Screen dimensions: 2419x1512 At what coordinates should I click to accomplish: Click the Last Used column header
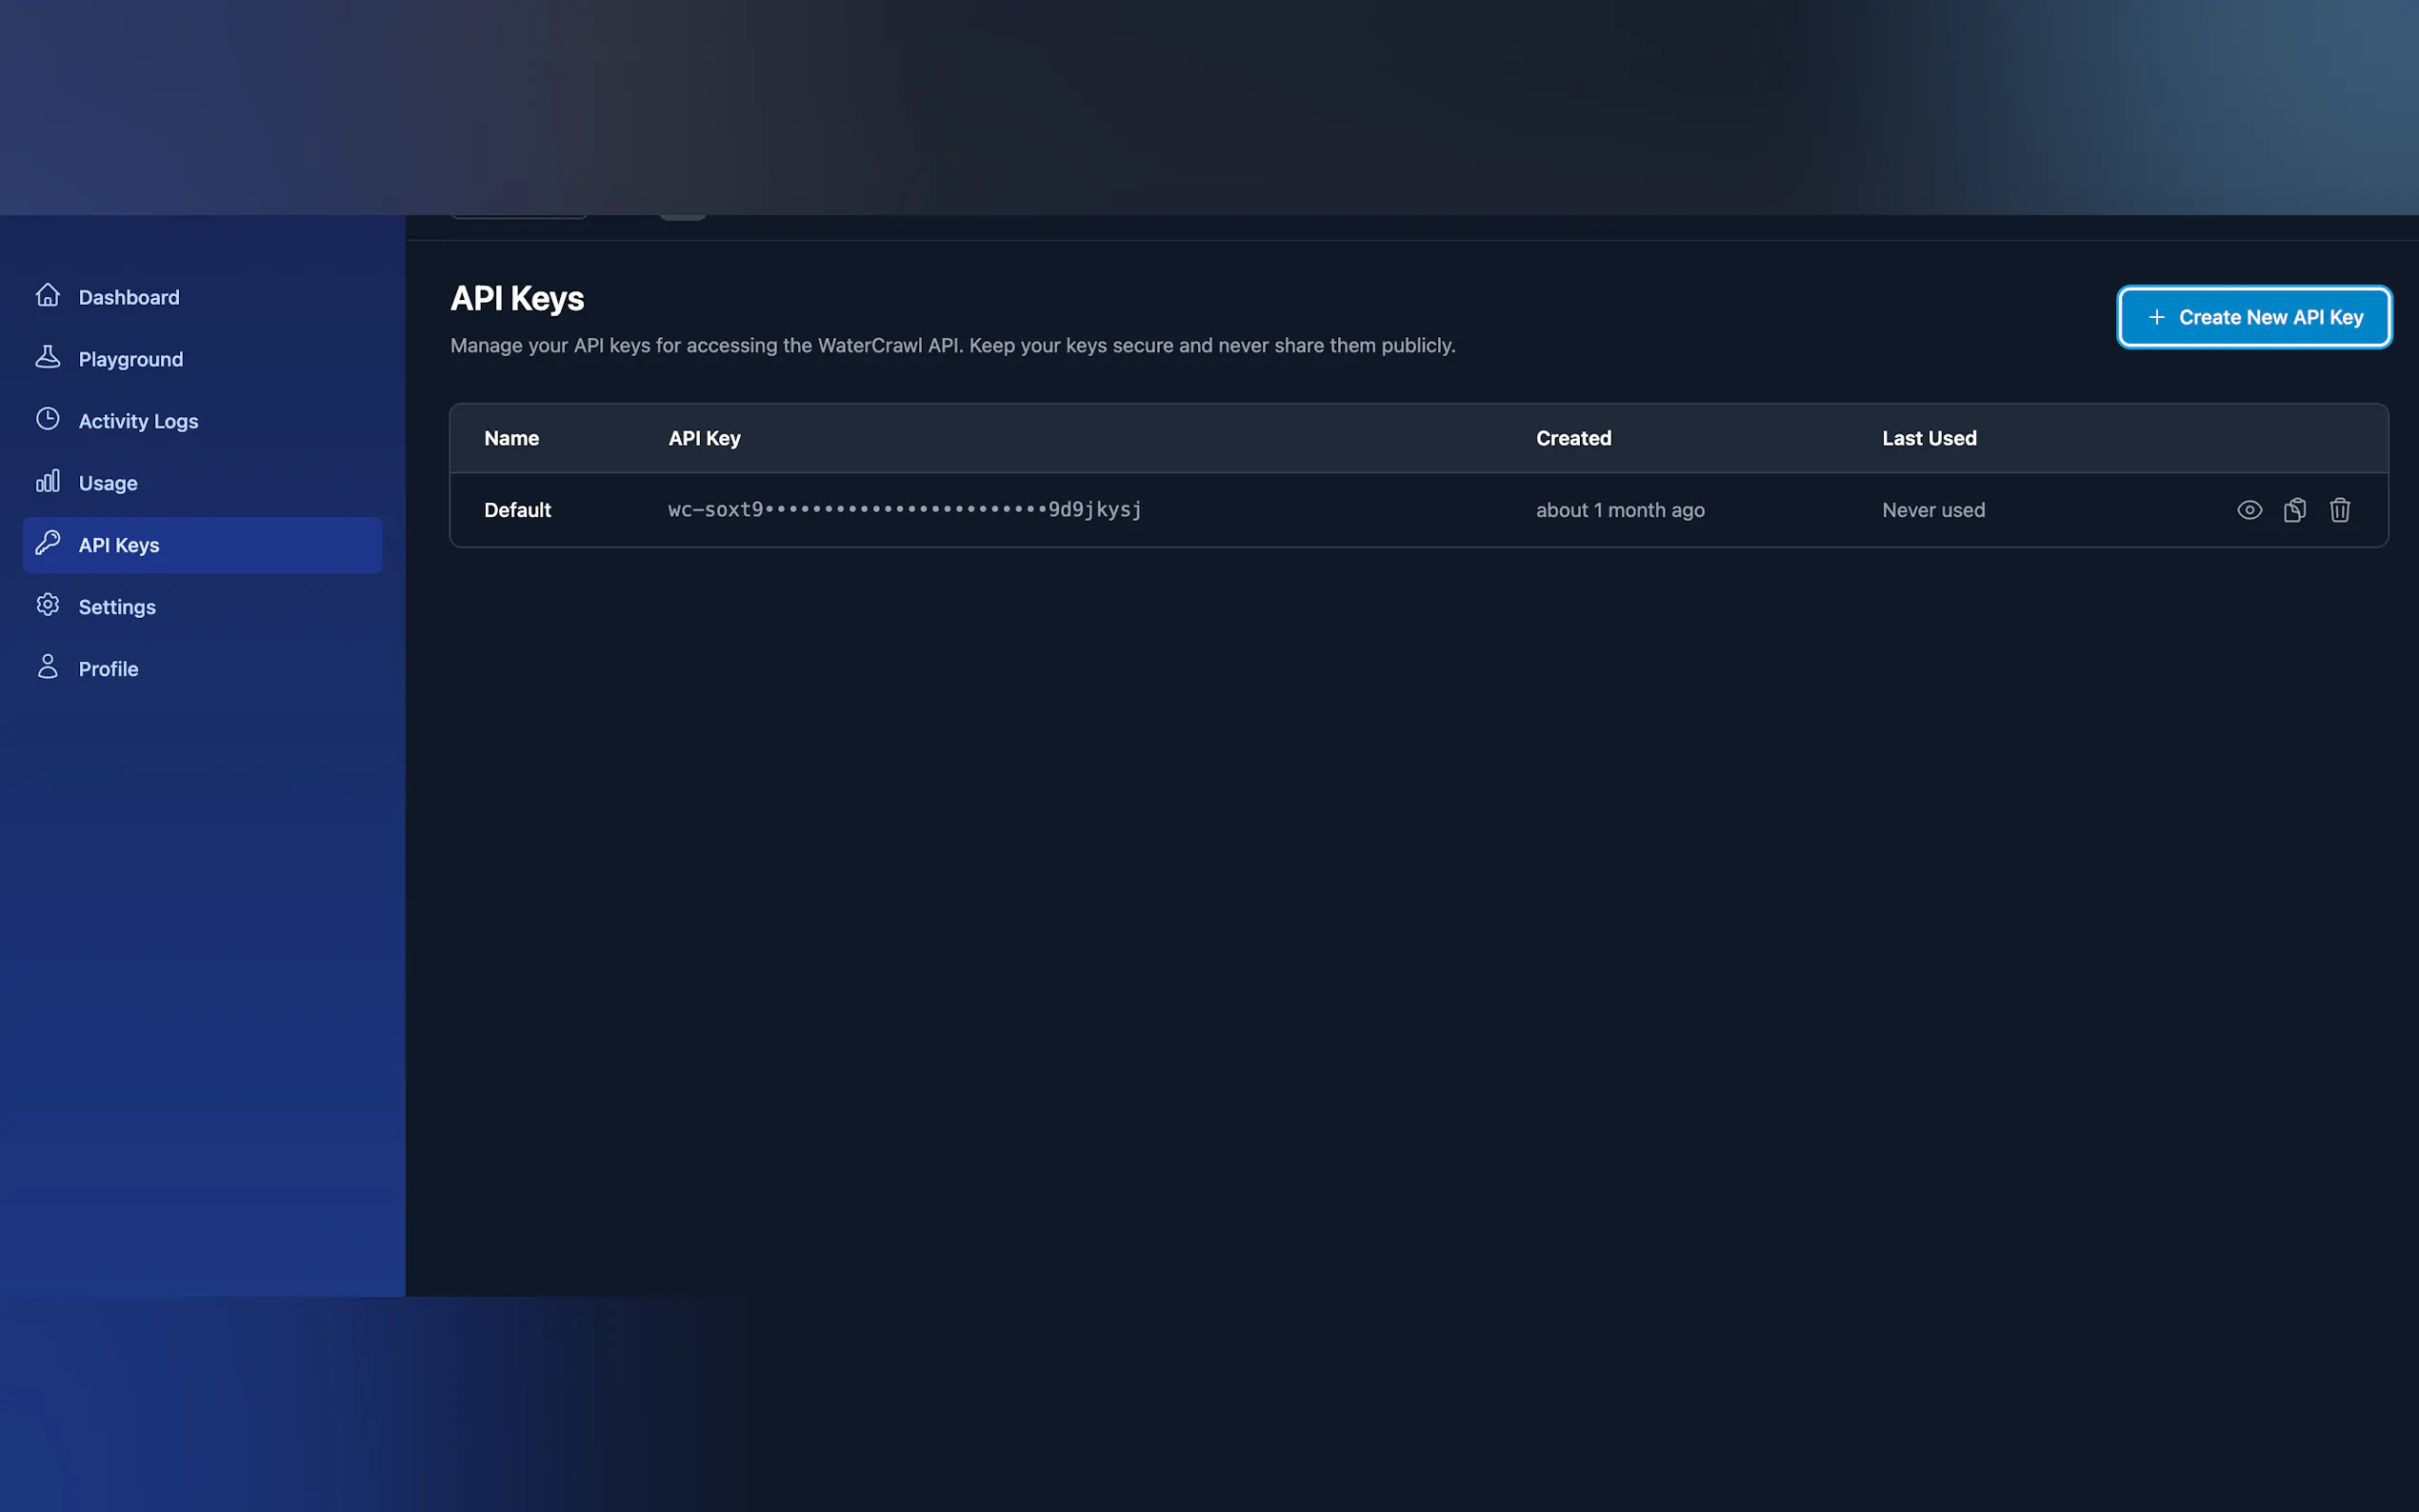[1928, 438]
